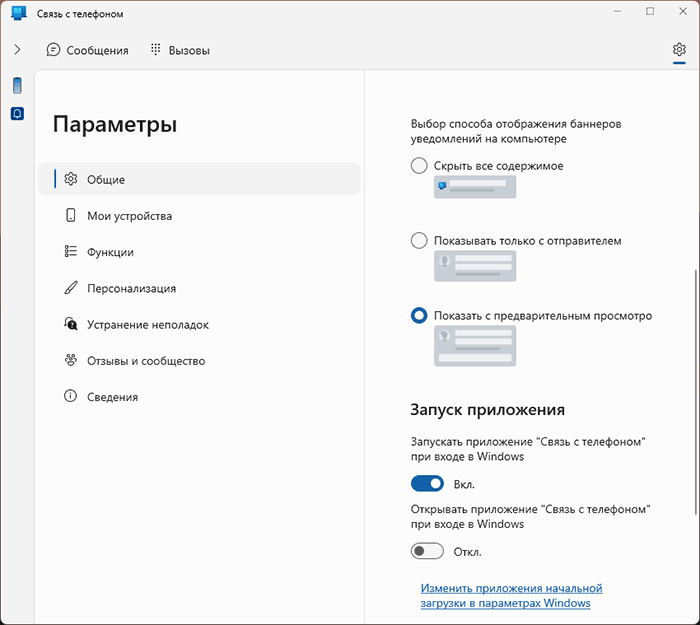Close the Связь с телефоном window
This screenshot has width=700, height=625.
(683, 11)
